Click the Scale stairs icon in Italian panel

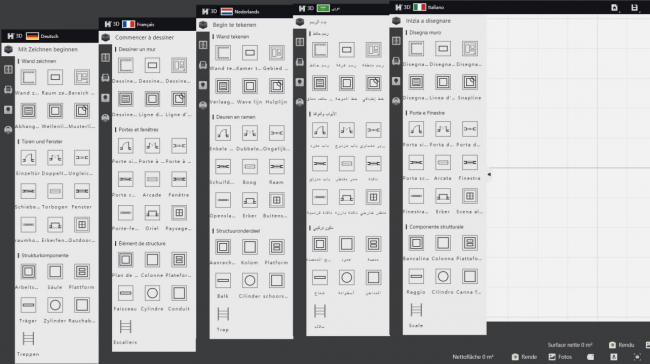point(416,310)
